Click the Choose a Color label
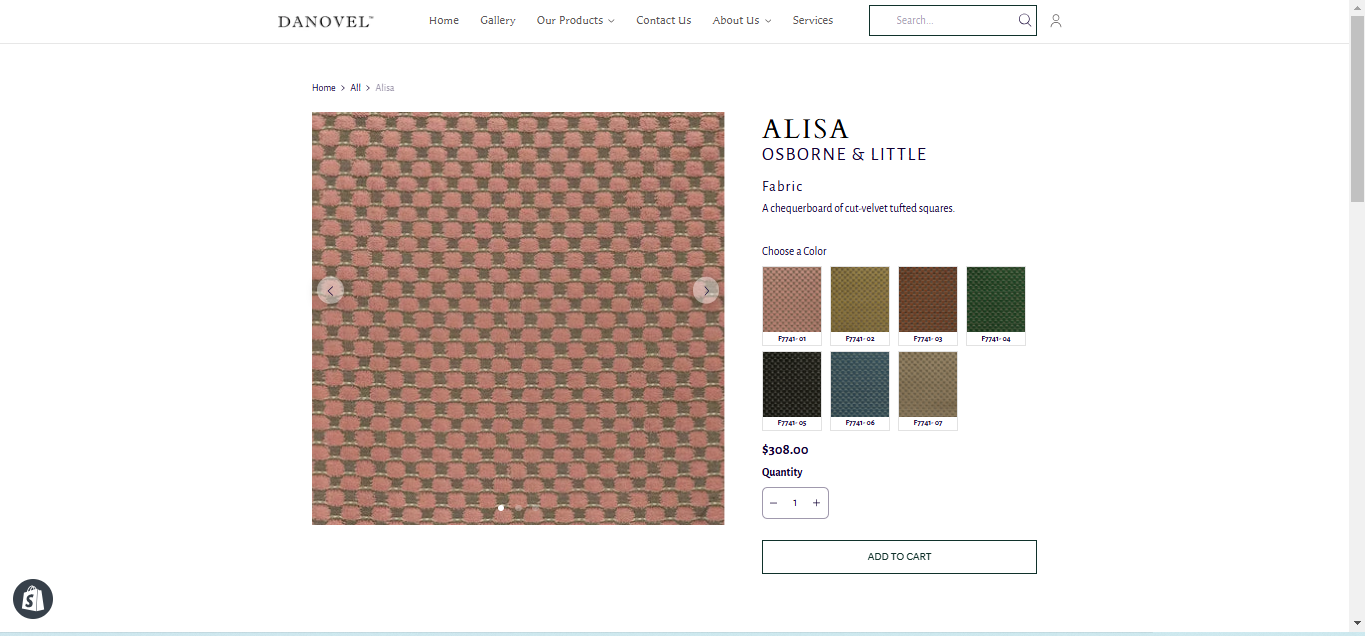 coord(794,251)
